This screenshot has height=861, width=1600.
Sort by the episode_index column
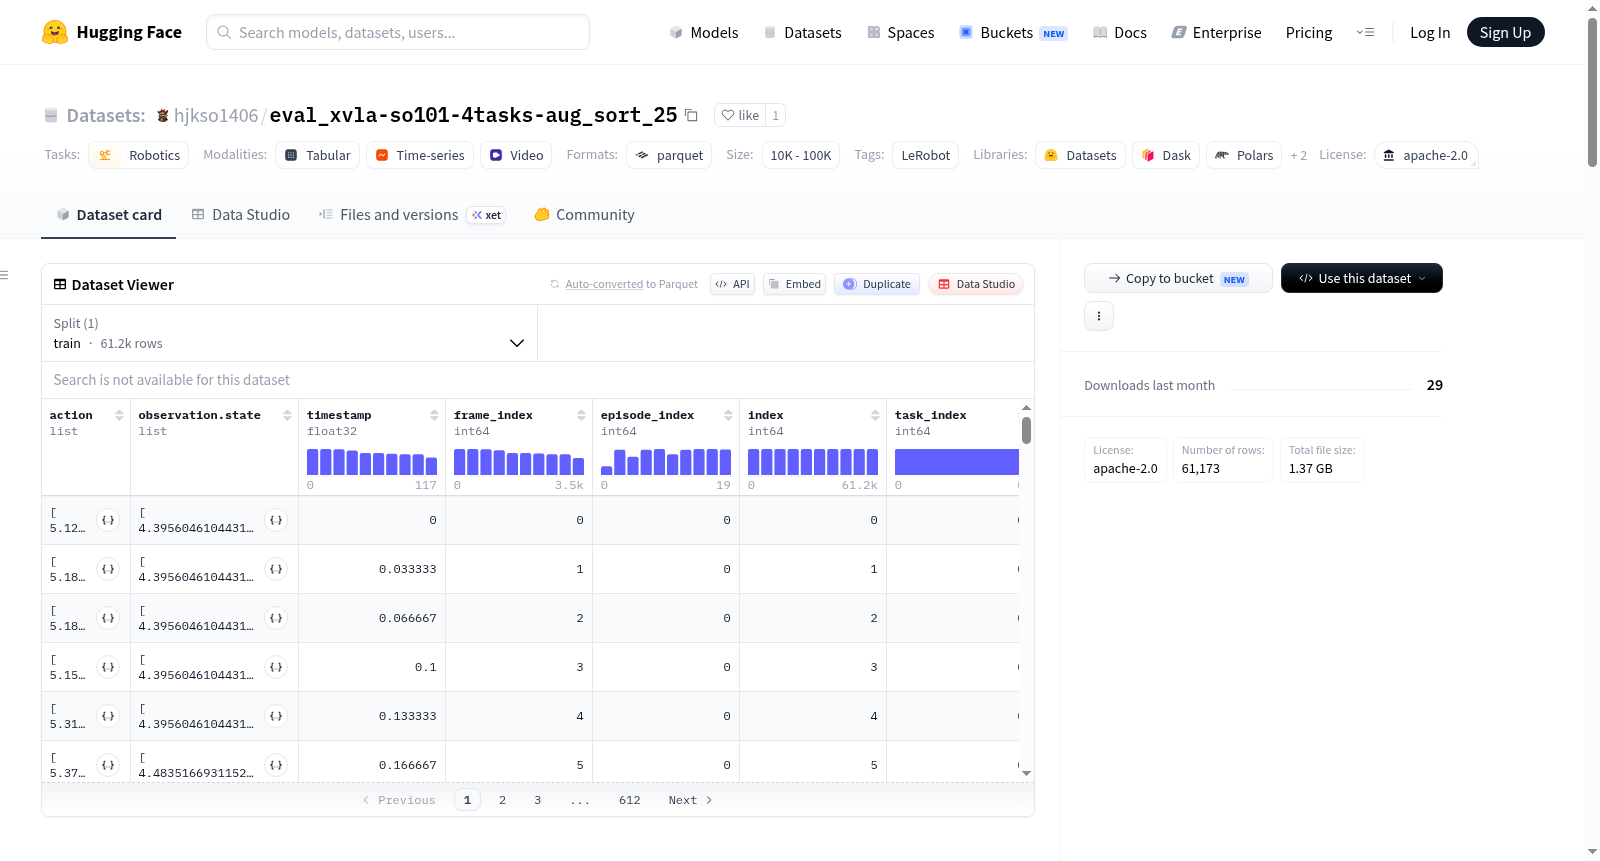pos(728,415)
